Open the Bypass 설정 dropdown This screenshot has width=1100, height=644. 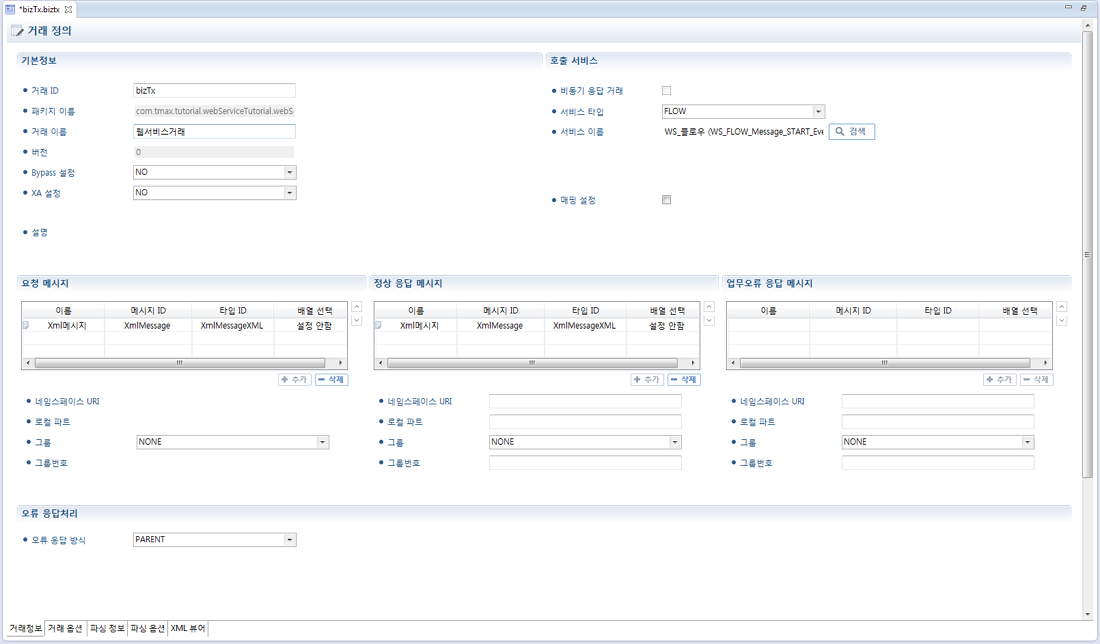pos(289,172)
